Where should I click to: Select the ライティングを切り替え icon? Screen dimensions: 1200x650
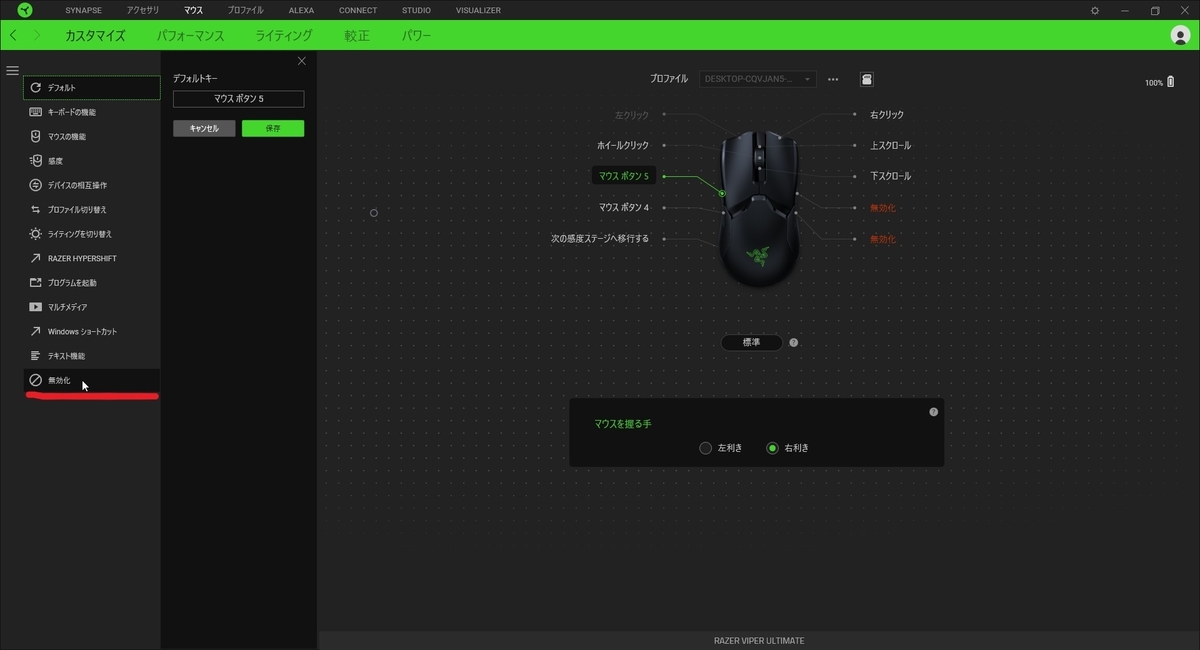coord(36,233)
